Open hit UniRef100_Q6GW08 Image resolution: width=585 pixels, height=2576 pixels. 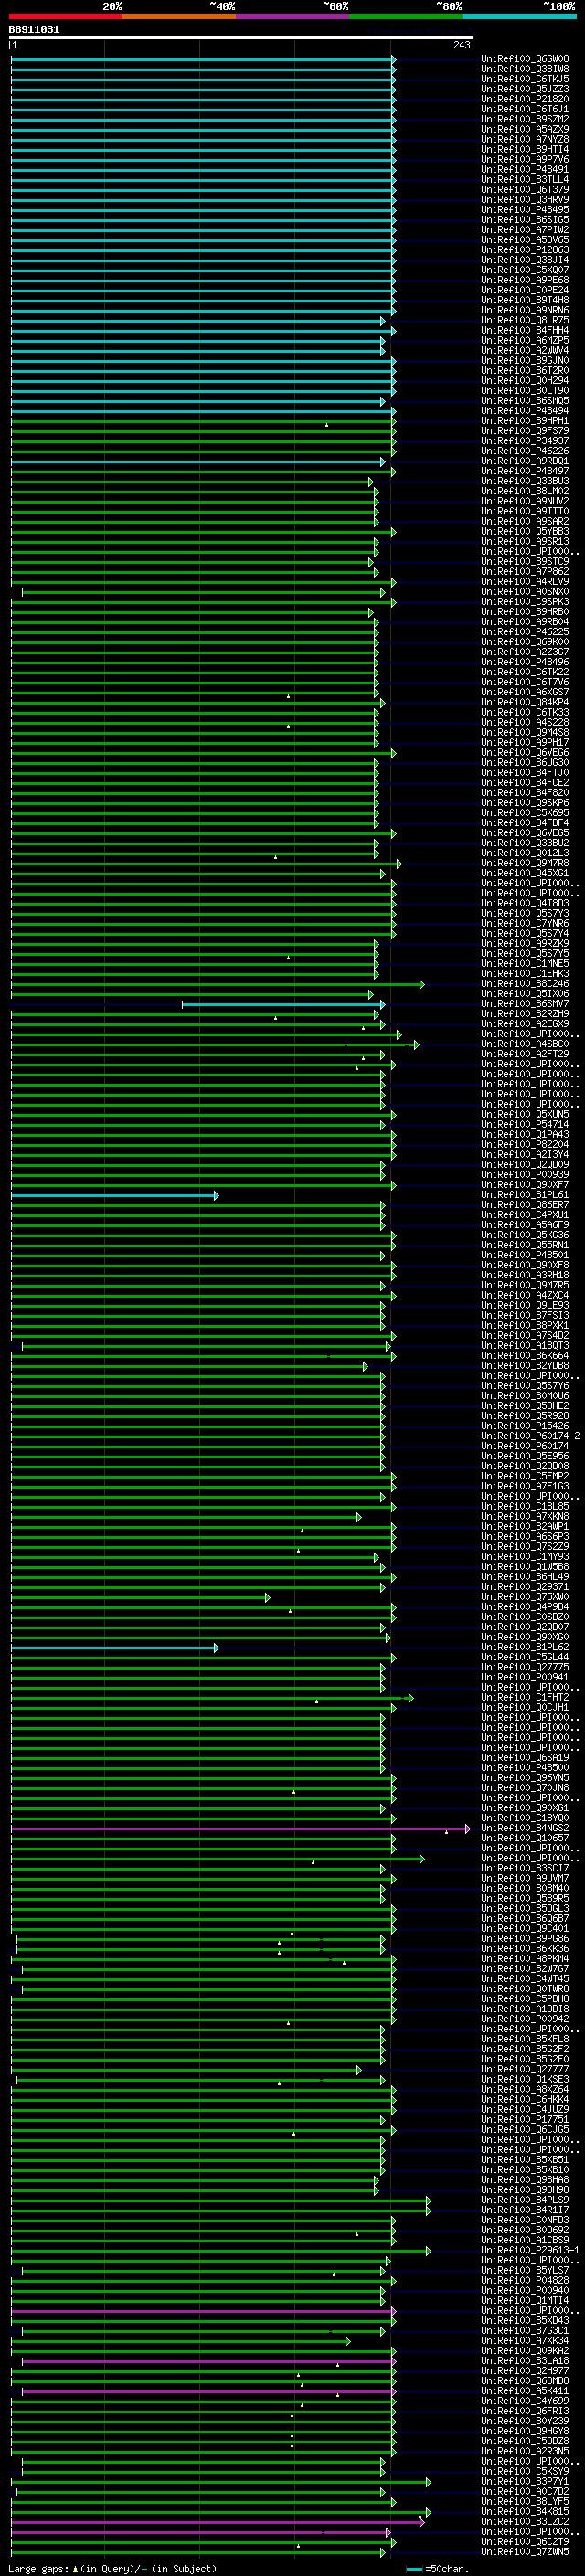(525, 59)
